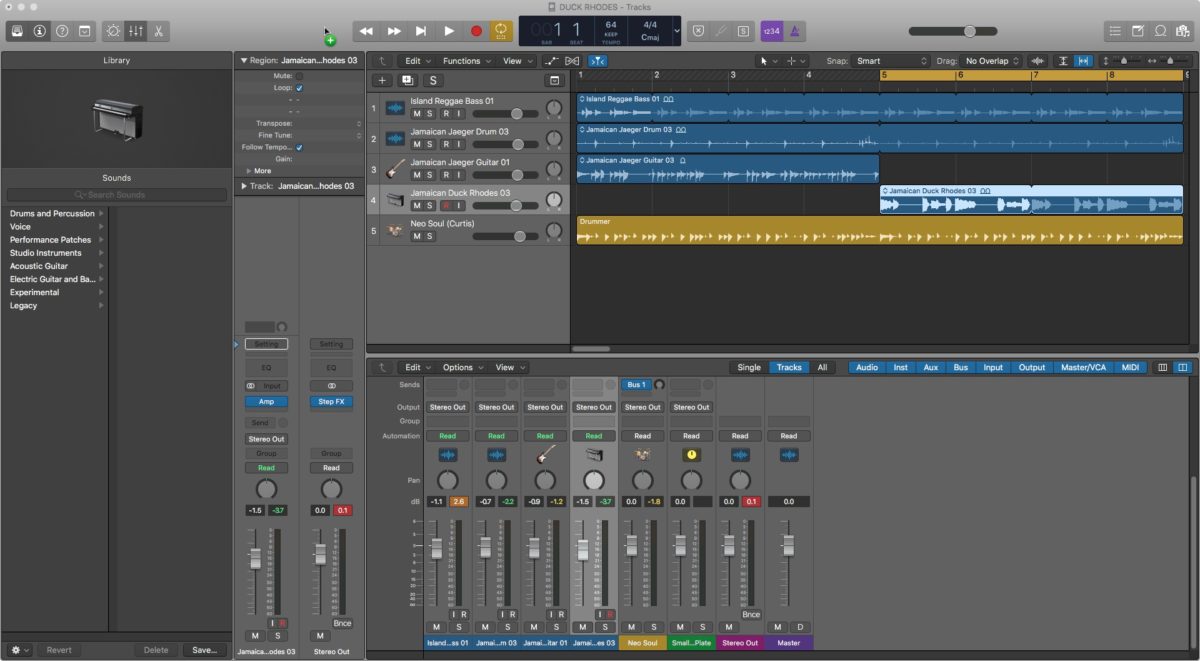
Task: Switch mixer to the Single view
Action: [x=749, y=367]
